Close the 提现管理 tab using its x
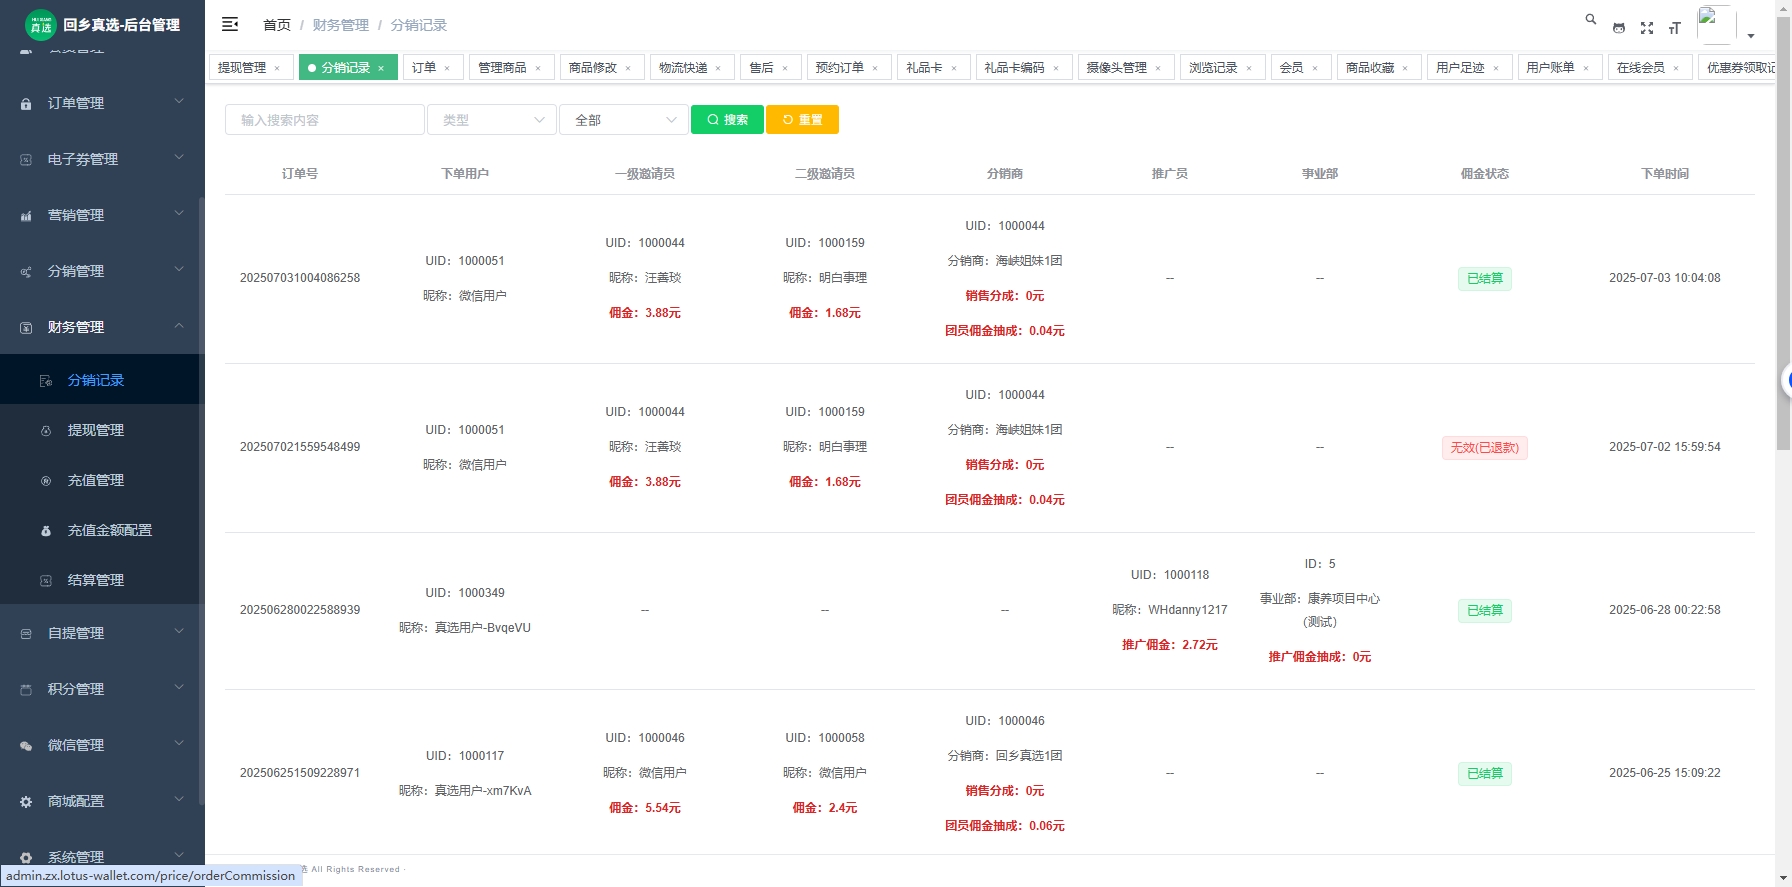The height and width of the screenshot is (887, 1792). (x=277, y=68)
